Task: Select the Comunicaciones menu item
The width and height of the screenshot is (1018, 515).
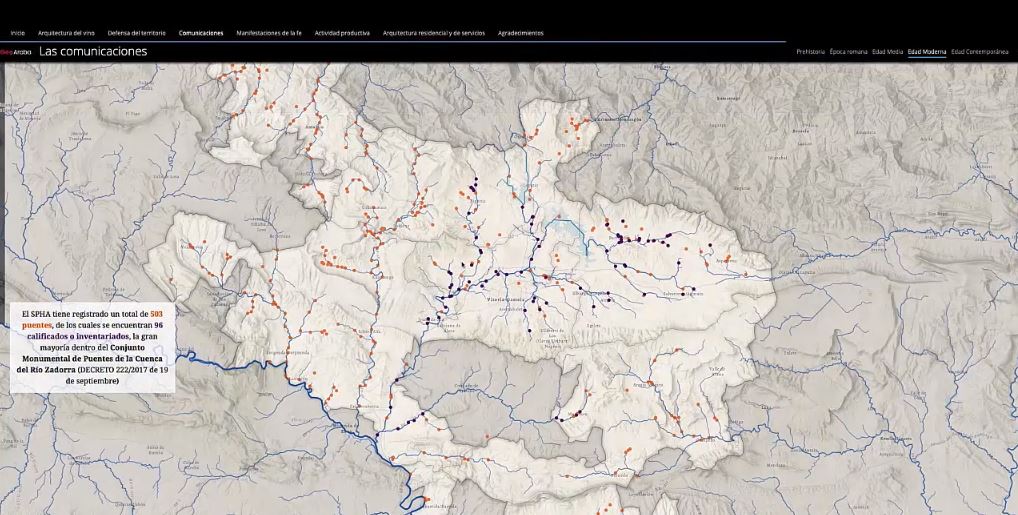Action: pos(201,33)
